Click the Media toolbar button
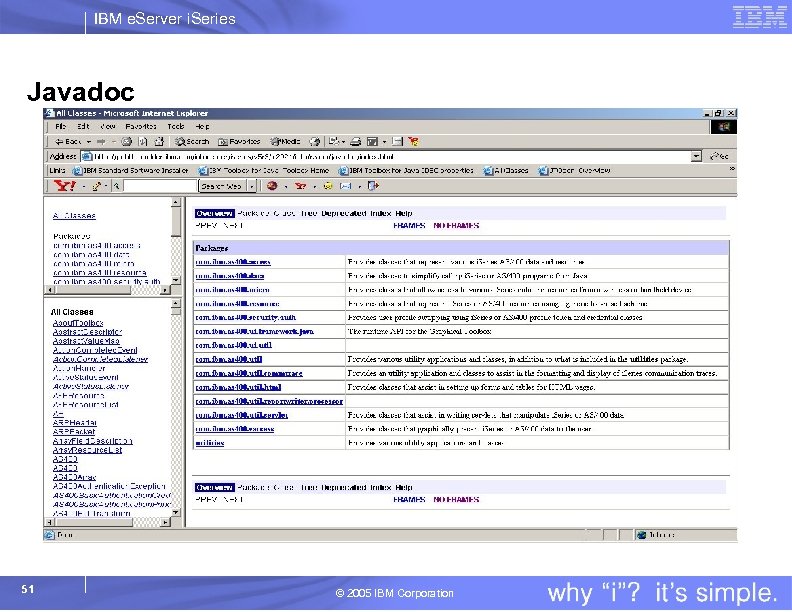The height and width of the screenshot is (612, 792). [x=285, y=142]
